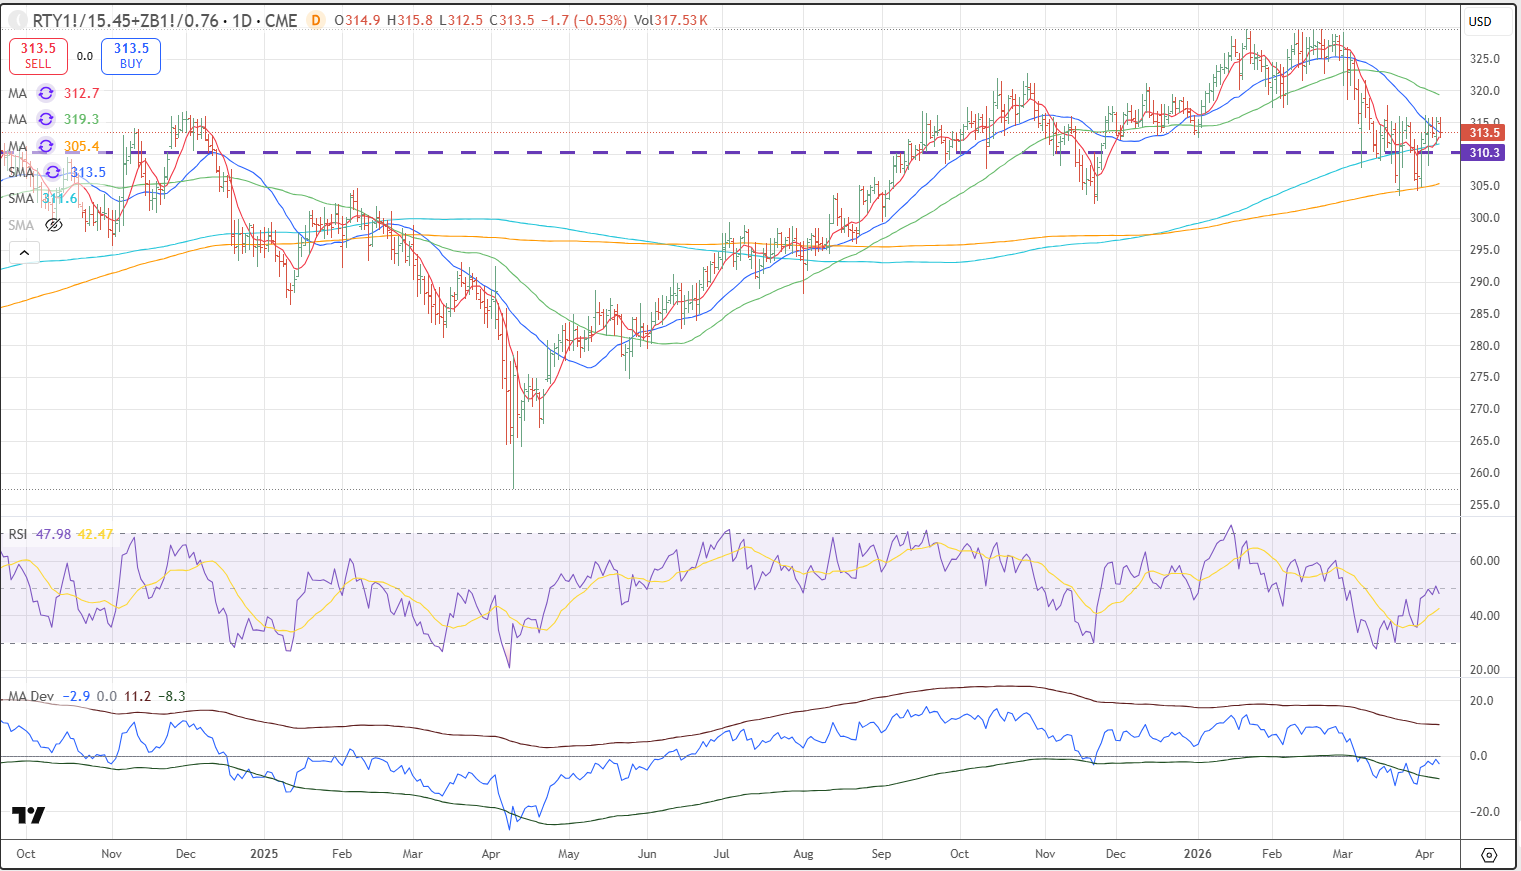Click the 313.5 BUY button
Viewport: 1521px width, 871px height.
pos(131,56)
